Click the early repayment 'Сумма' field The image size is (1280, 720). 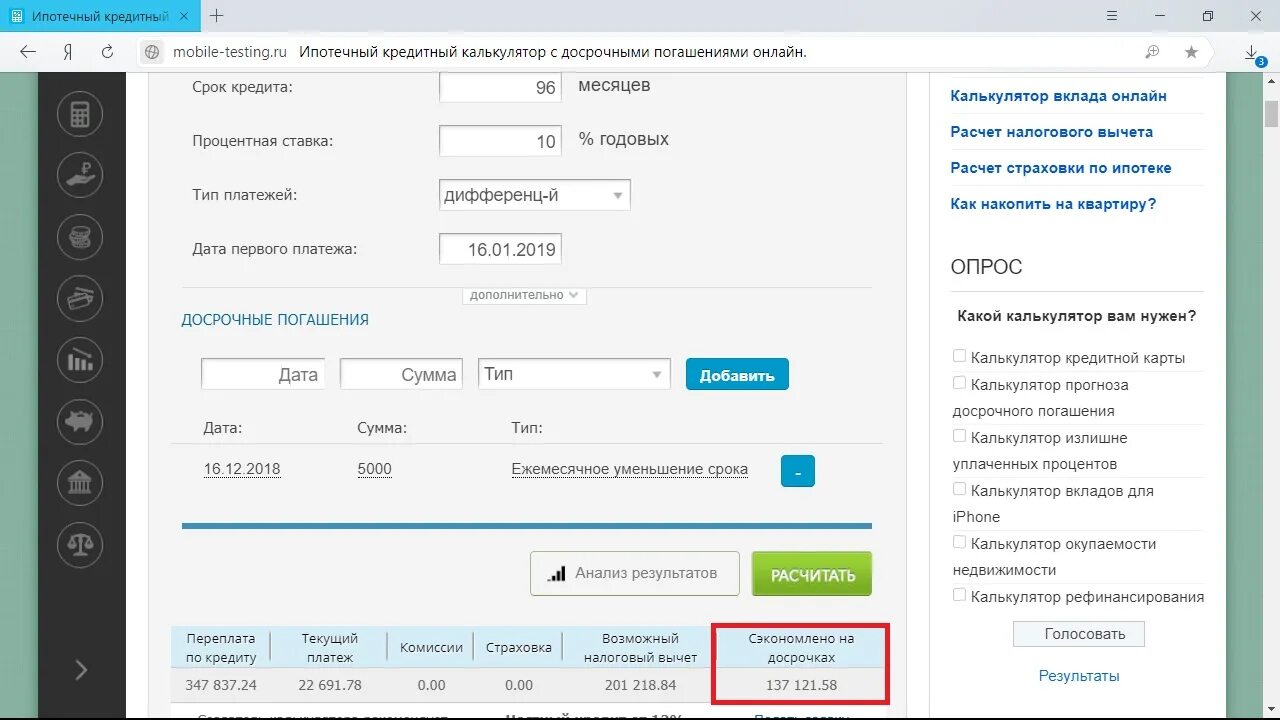click(401, 374)
